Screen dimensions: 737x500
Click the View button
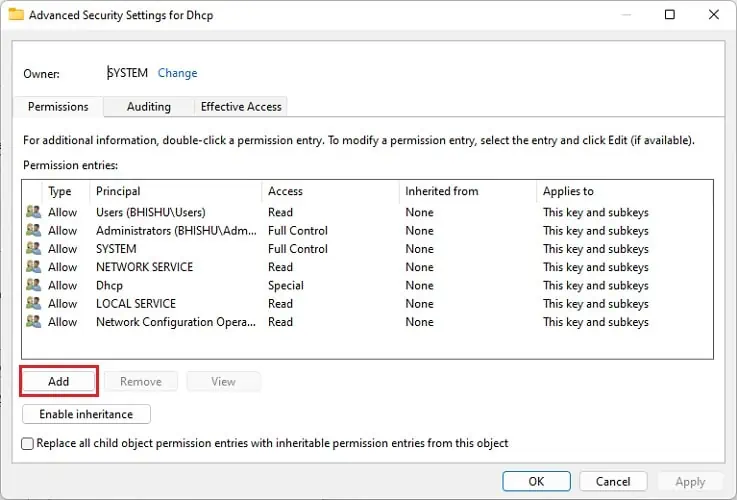coord(223,382)
